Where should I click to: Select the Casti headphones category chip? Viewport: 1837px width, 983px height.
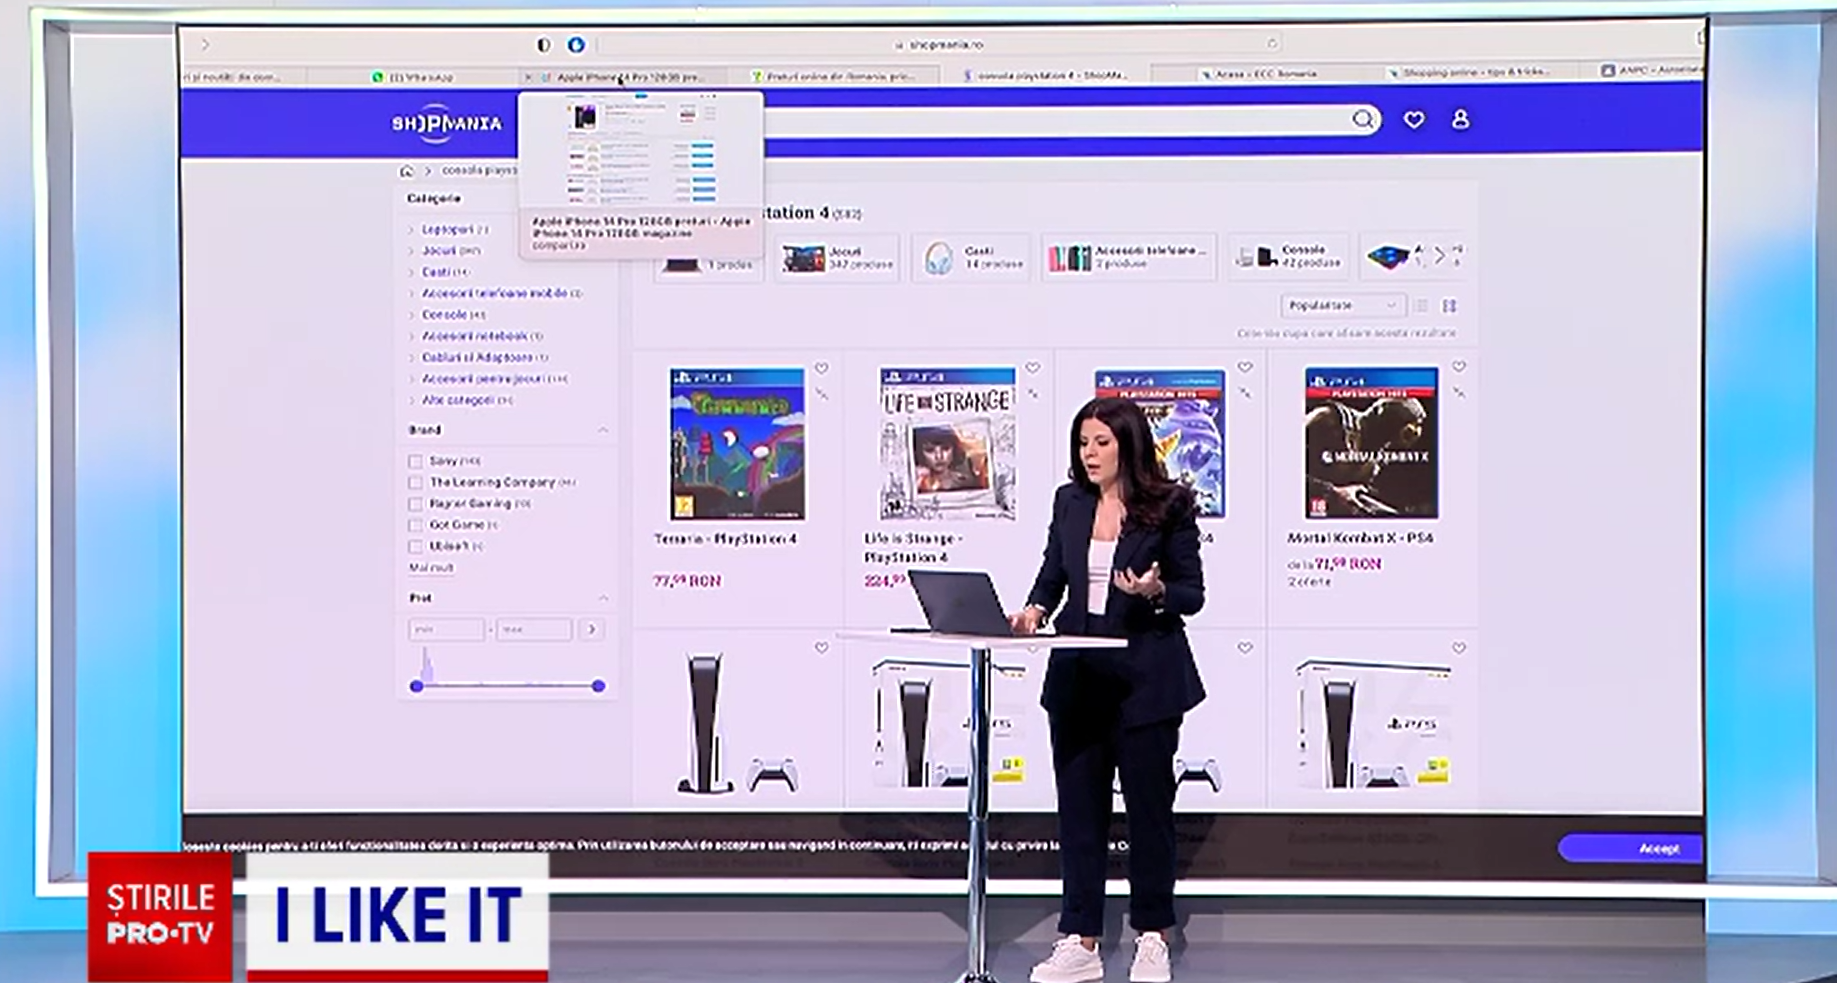tap(969, 256)
